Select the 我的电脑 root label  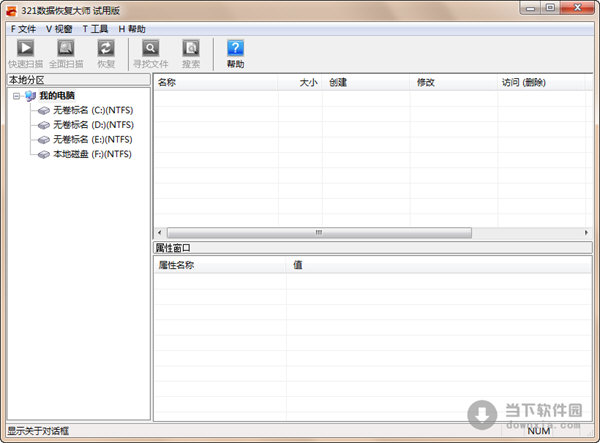click(x=57, y=96)
